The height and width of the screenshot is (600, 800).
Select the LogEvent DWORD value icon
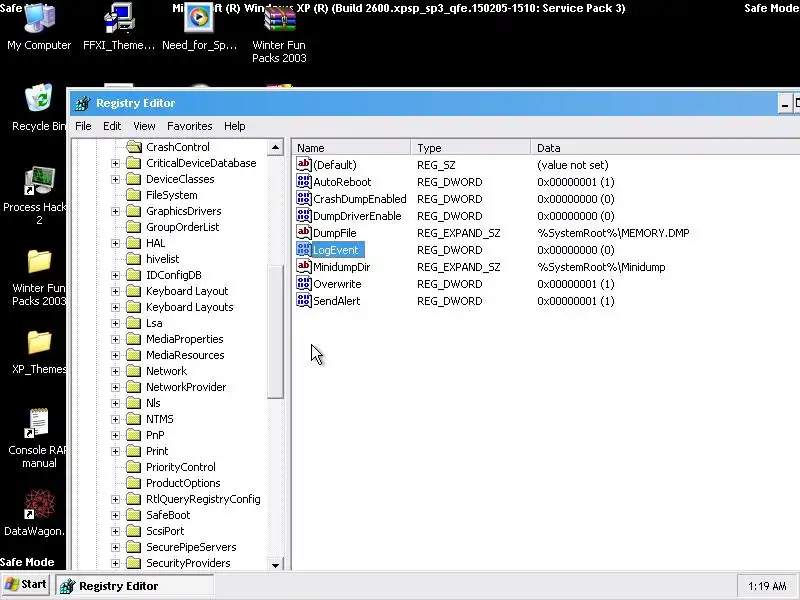(x=304, y=249)
